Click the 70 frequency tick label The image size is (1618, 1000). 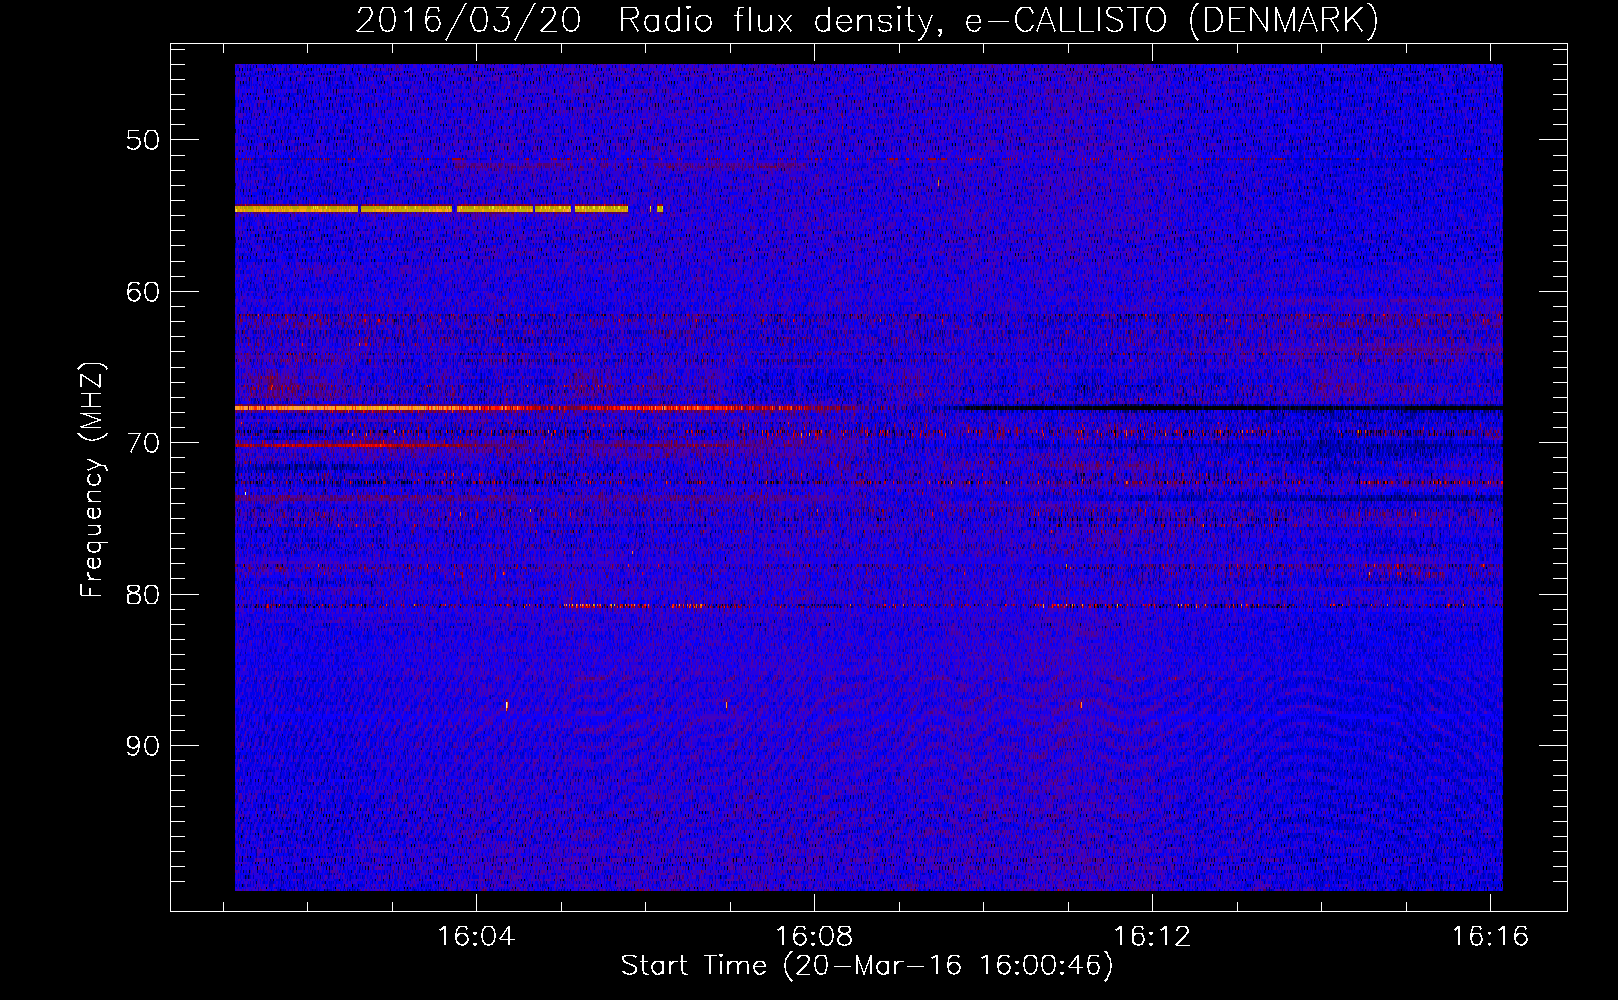[x=143, y=443]
